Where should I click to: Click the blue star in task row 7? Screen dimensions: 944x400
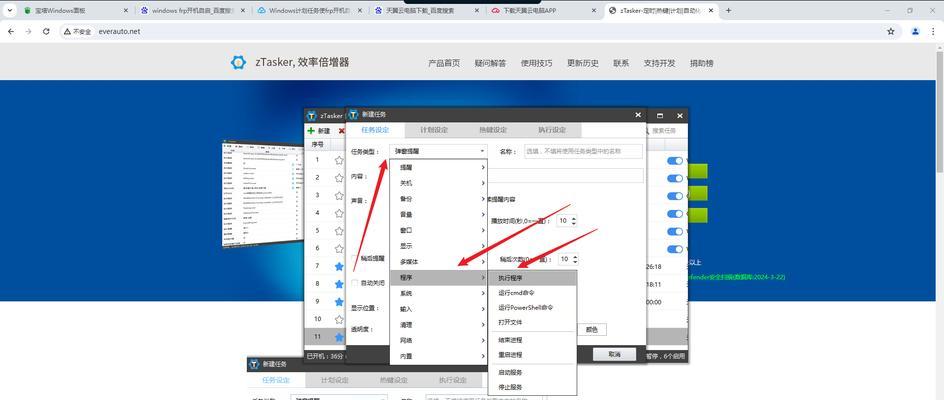point(339,266)
